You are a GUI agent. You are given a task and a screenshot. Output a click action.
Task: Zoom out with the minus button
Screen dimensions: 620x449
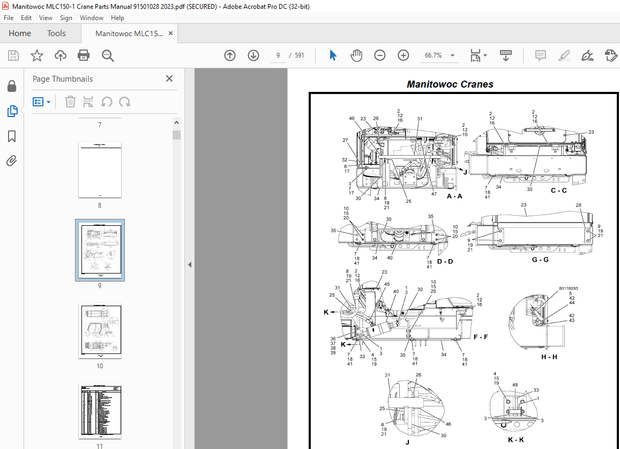point(380,55)
